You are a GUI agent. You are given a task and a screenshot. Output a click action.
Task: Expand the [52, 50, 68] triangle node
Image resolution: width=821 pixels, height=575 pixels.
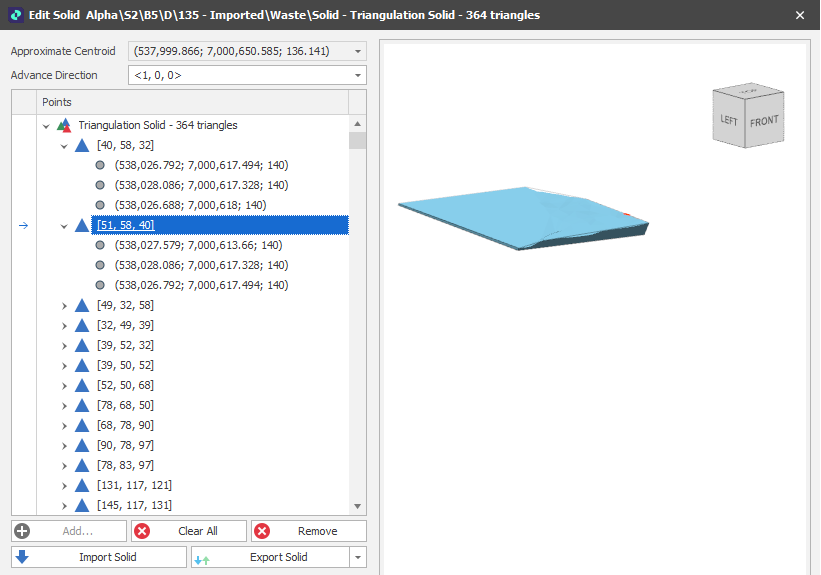64,386
